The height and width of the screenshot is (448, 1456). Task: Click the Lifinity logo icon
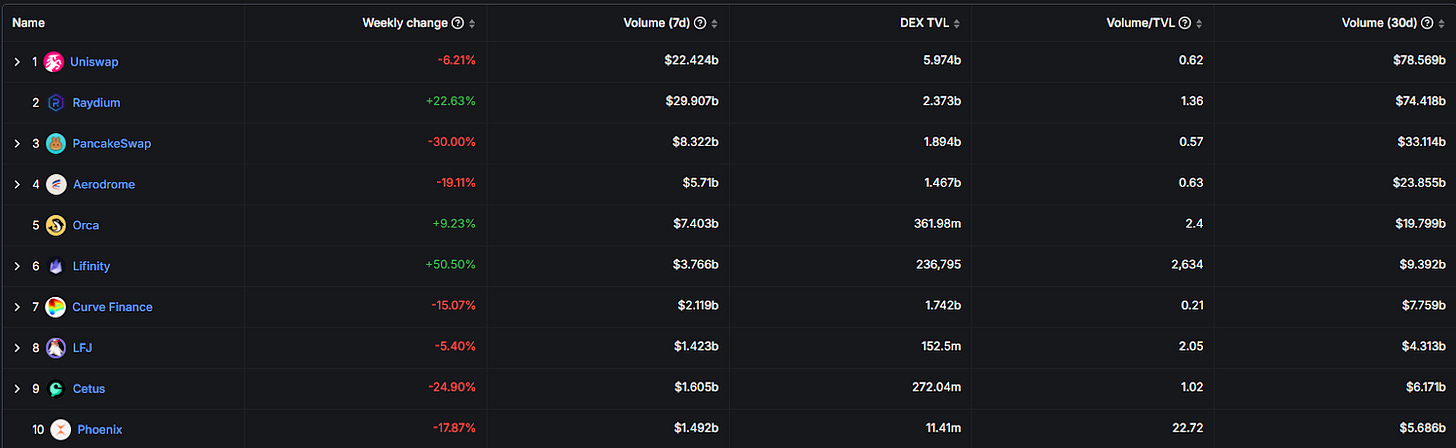(56, 267)
